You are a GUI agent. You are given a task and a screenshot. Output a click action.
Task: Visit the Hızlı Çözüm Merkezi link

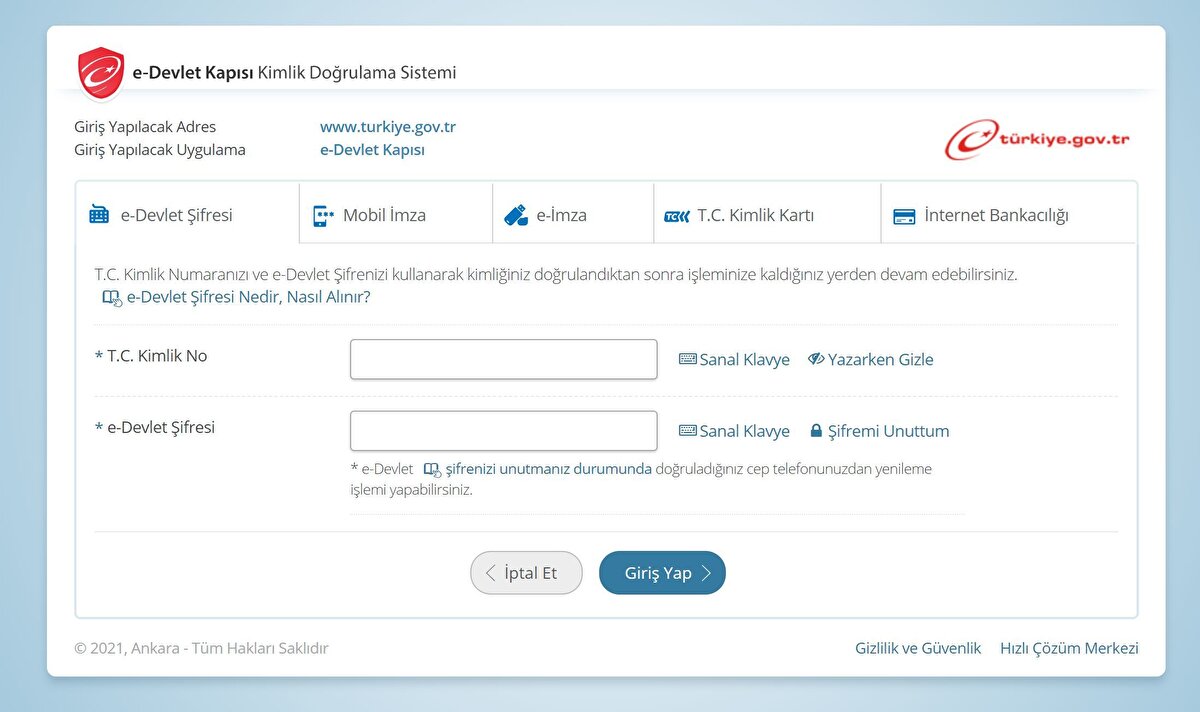tap(1069, 648)
